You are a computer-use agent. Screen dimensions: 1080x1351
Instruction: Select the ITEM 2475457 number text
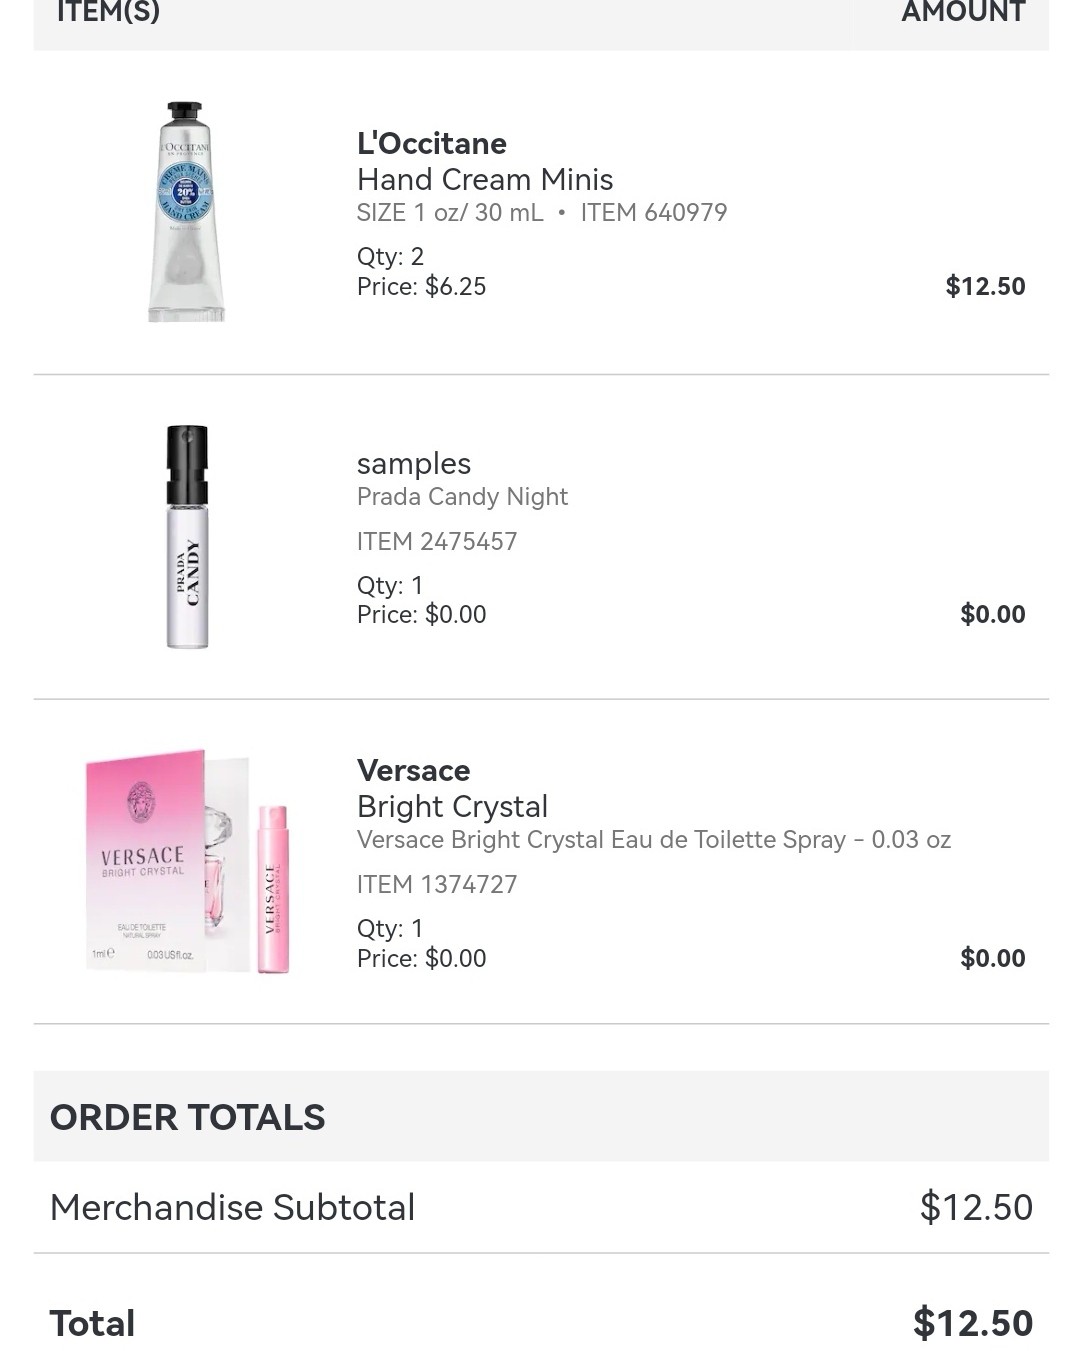pyautogui.click(x=437, y=542)
